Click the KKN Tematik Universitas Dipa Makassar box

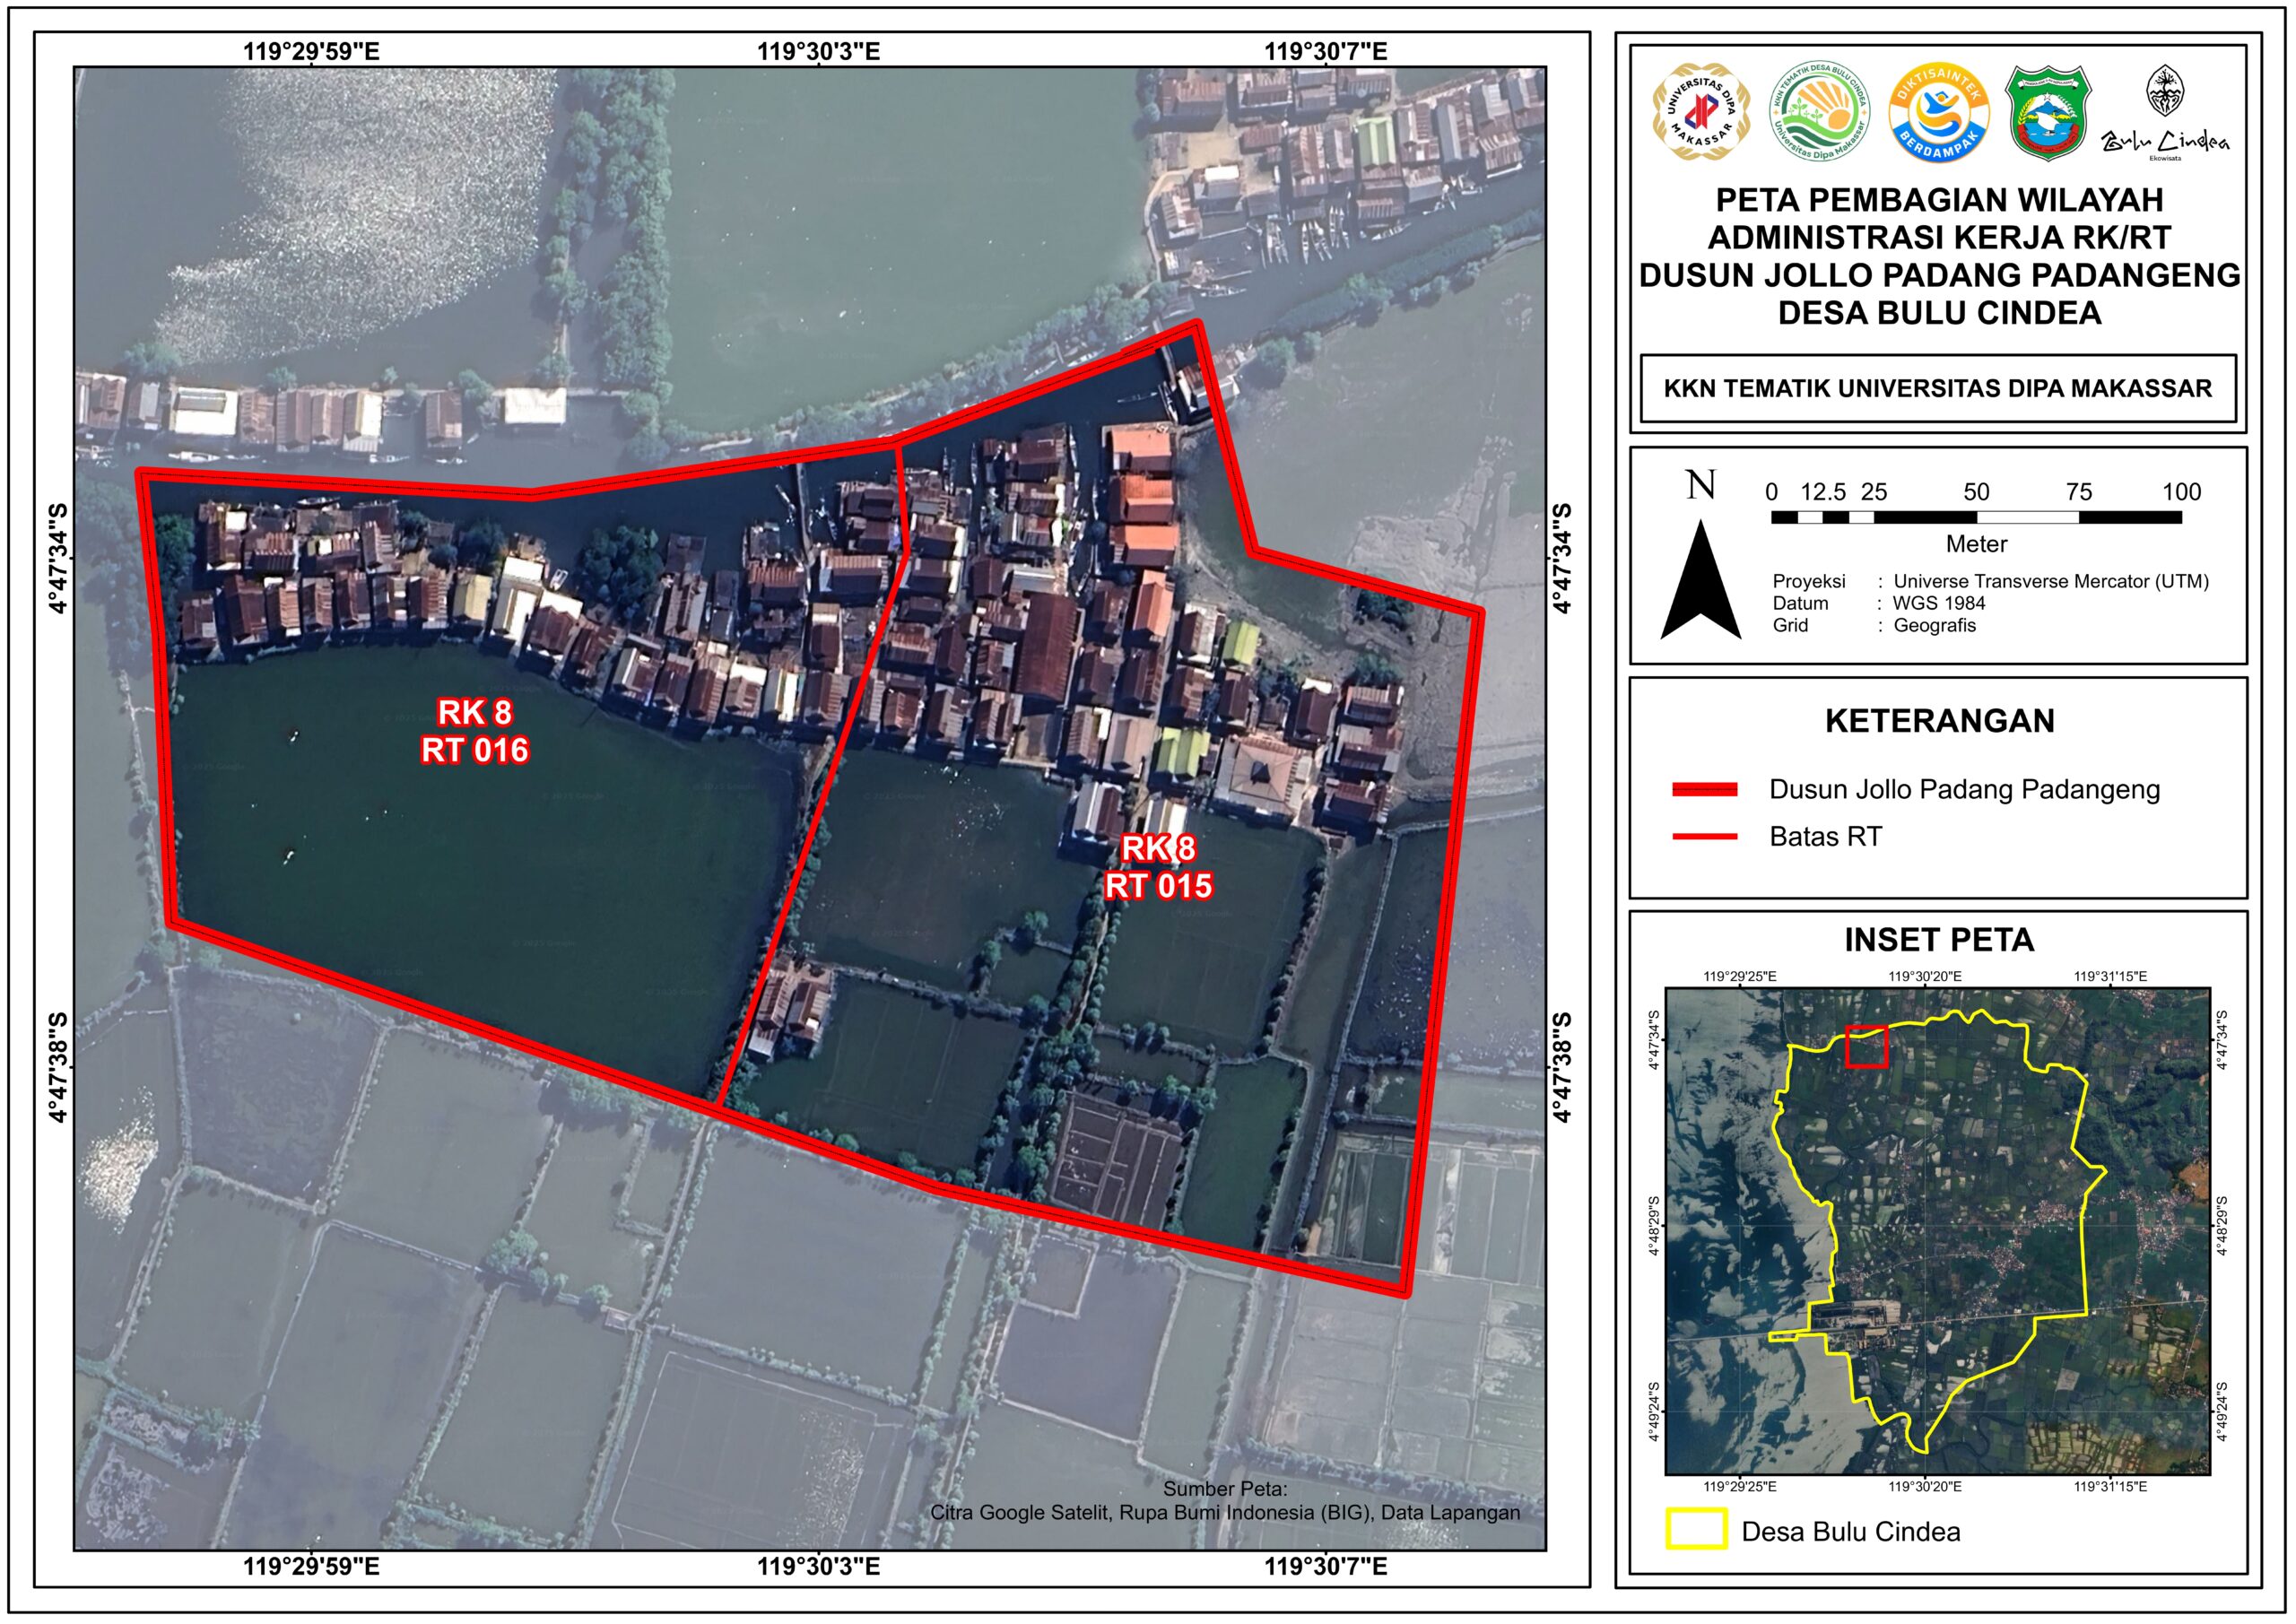(1938, 388)
